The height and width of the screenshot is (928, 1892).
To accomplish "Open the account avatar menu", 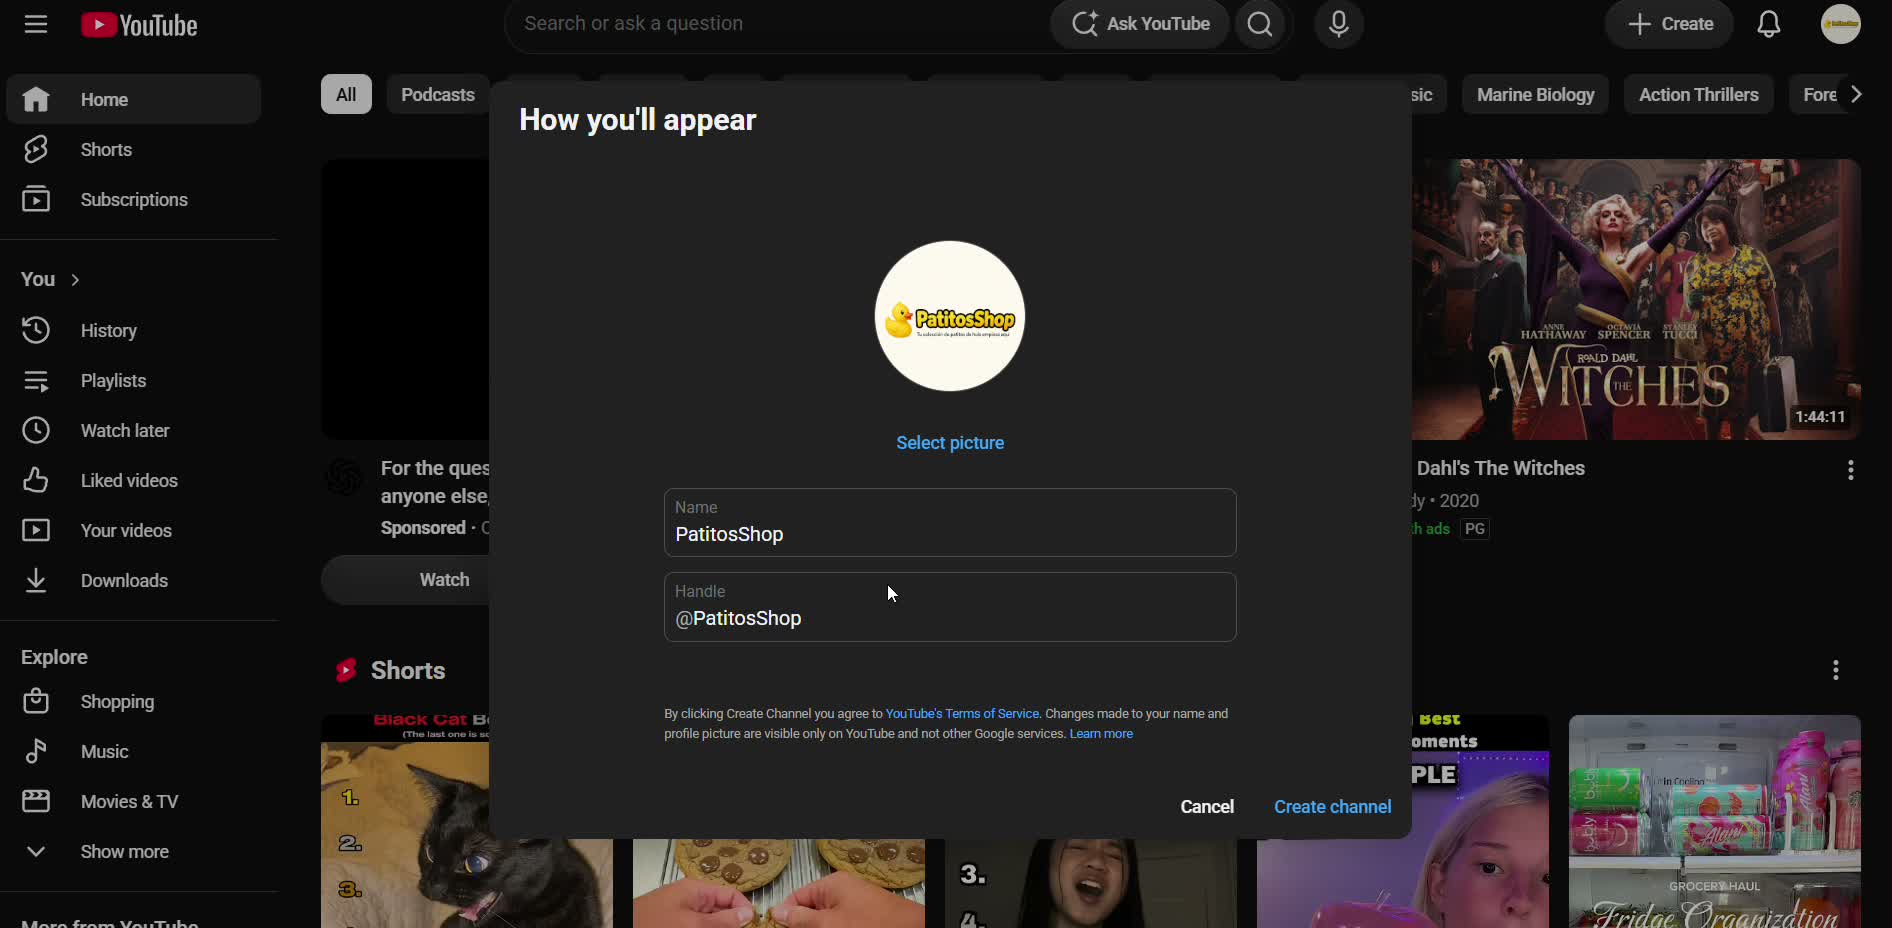I will coord(1840,24).
